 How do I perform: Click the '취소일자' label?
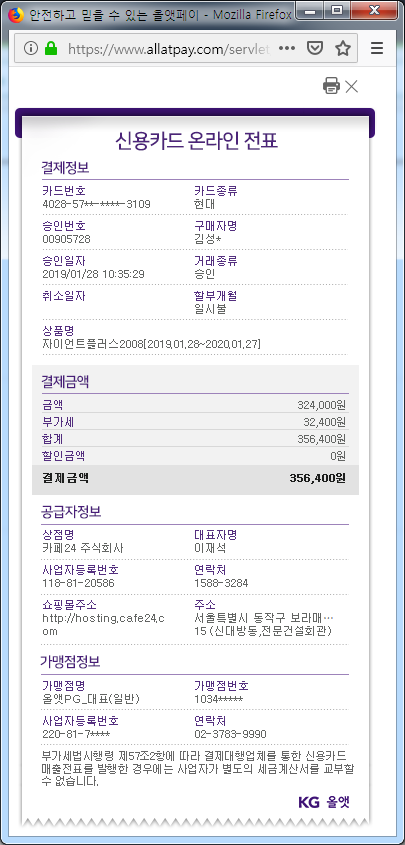point(64,296)
